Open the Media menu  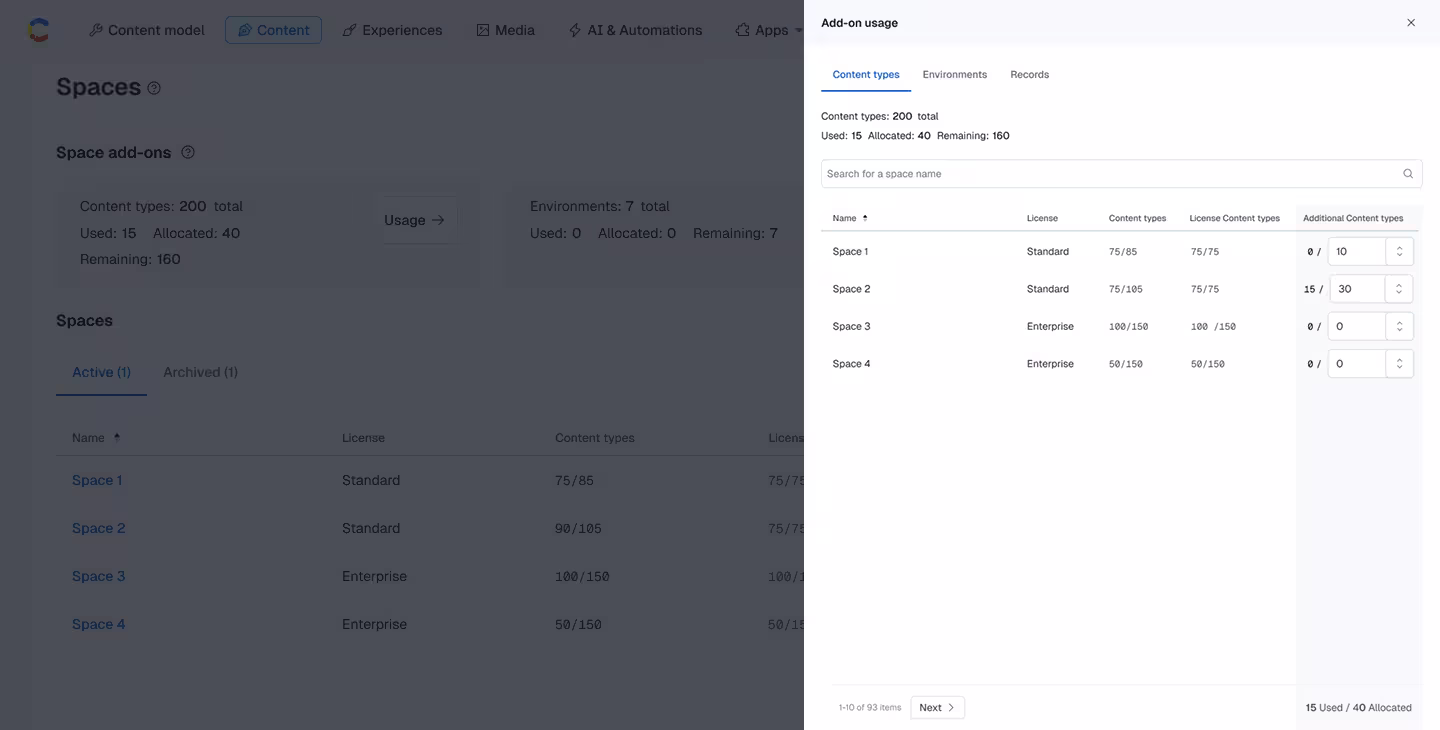(505, 30)
